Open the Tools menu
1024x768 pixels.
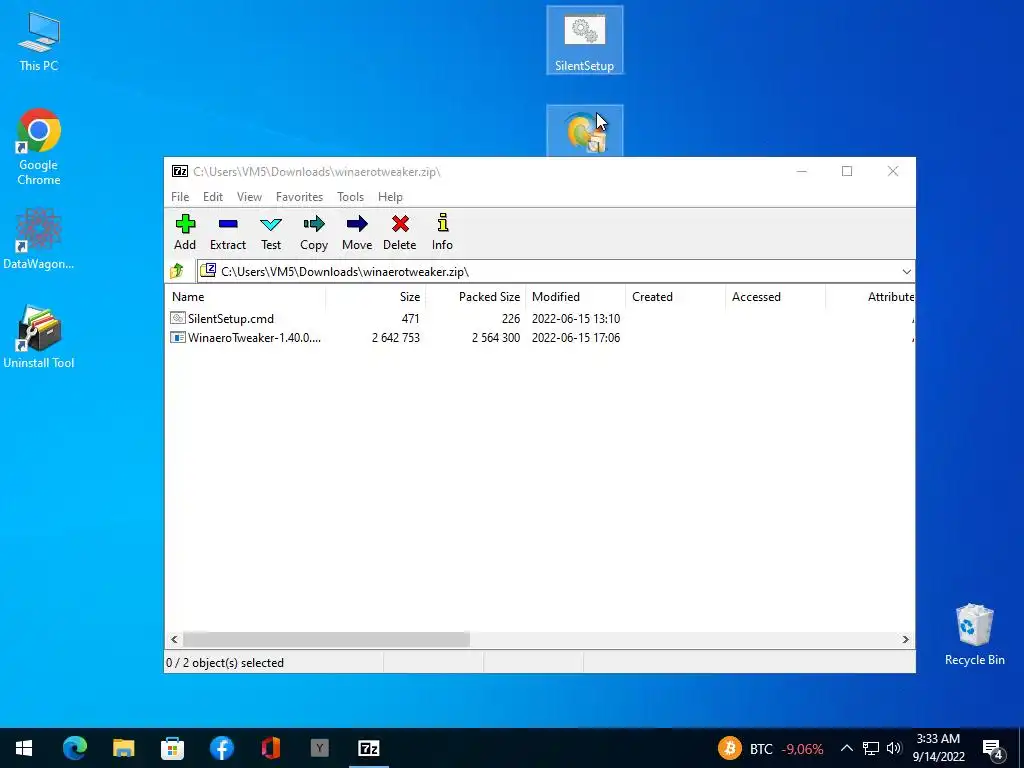[x=351, y=197]
